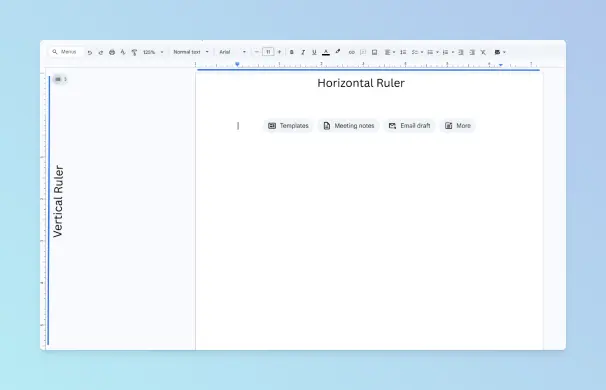Decrease font size with minus button
Viewport: 606px width, 390px height.
(257, 52)
